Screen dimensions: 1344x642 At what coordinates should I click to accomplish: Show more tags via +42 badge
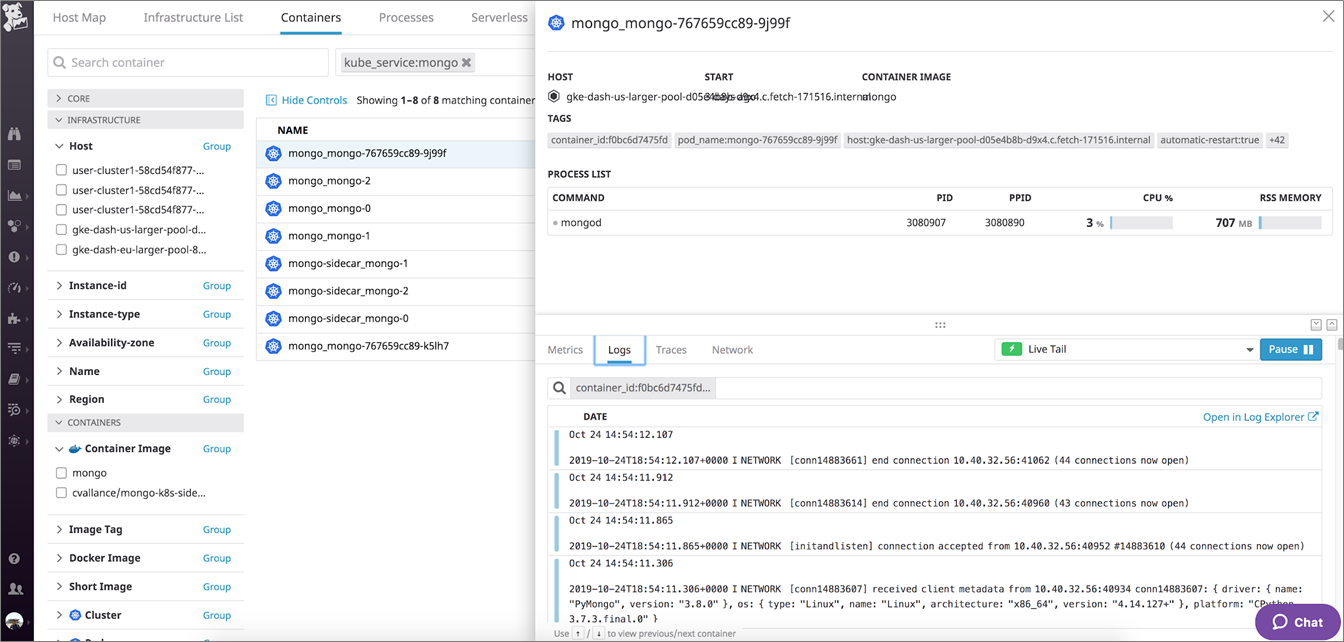coord(1277,140)
